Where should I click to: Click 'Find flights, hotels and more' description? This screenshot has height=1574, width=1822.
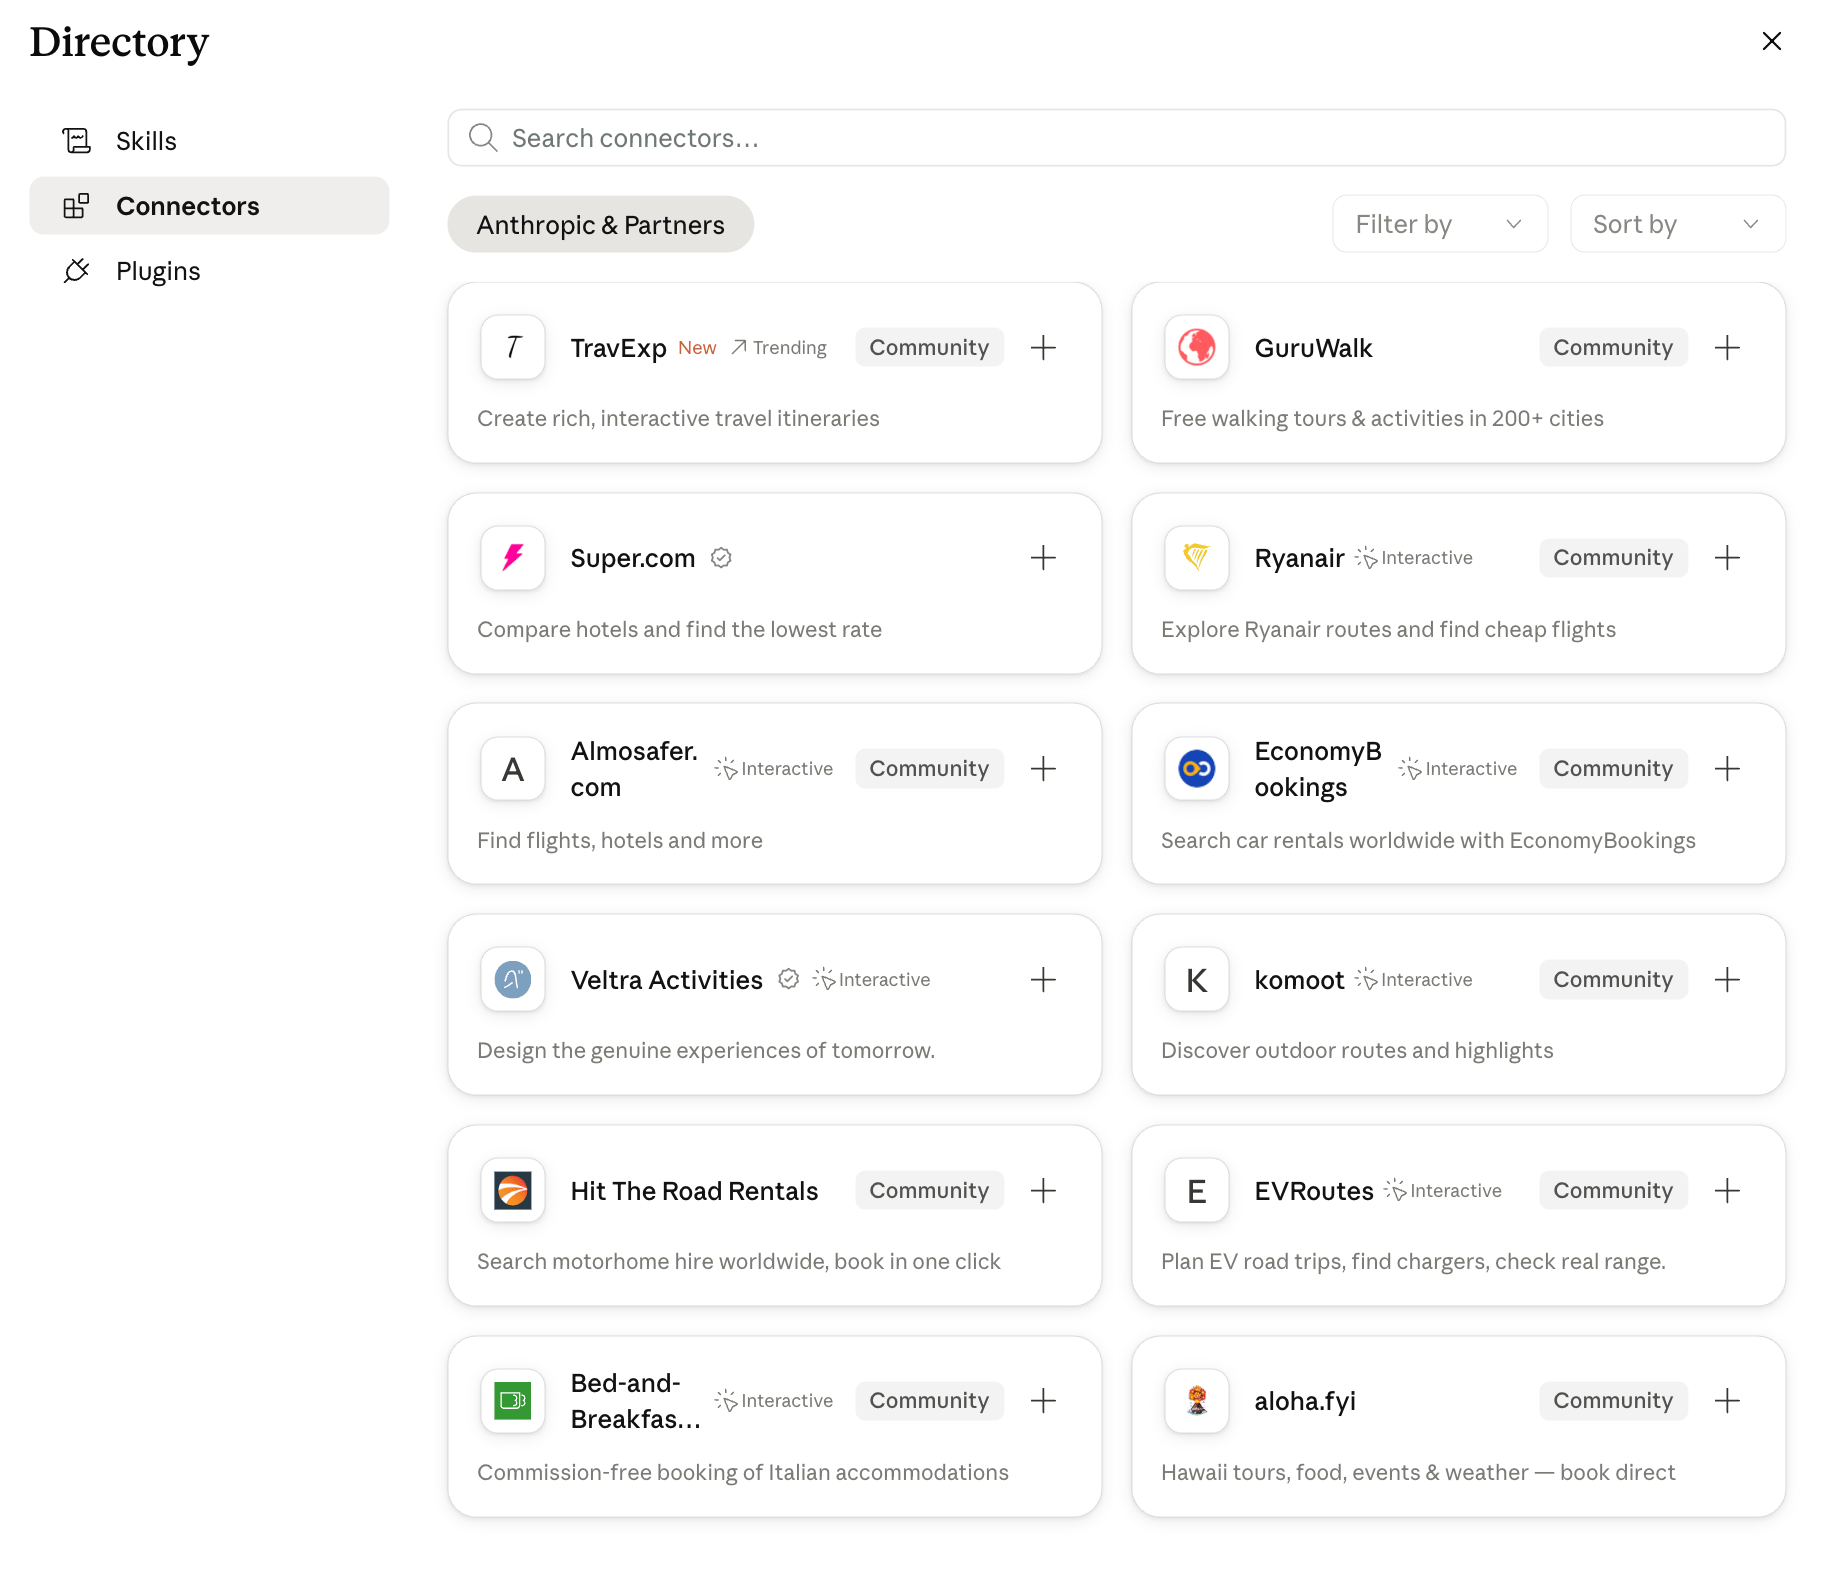[620, 841]
